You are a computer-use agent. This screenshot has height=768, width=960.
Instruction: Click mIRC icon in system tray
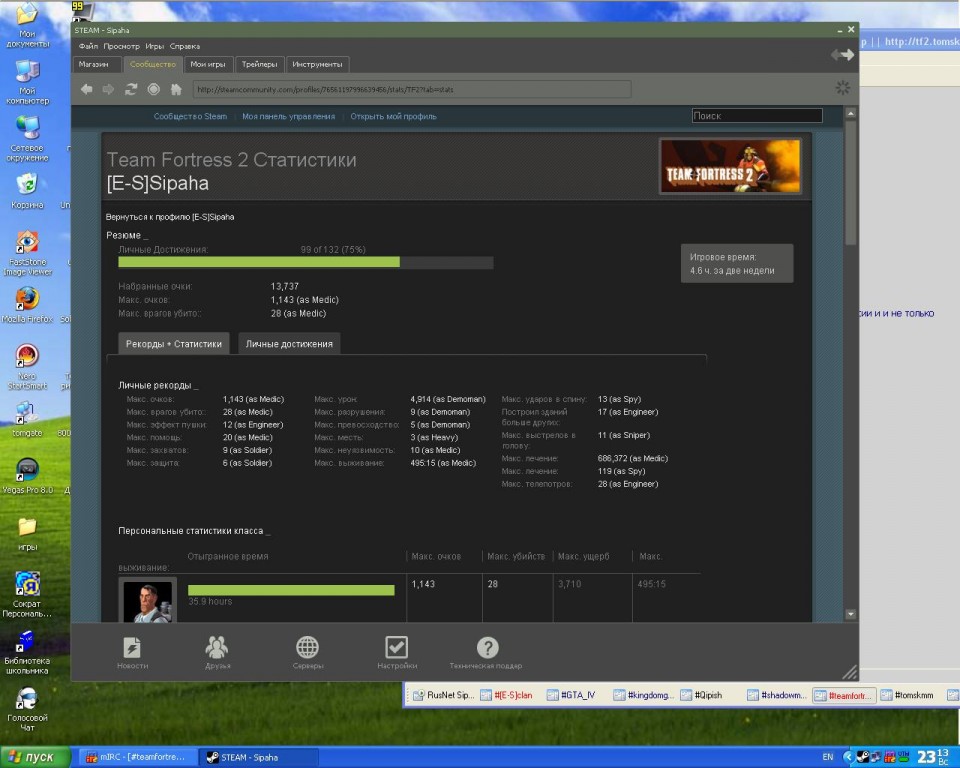[889, 757]
